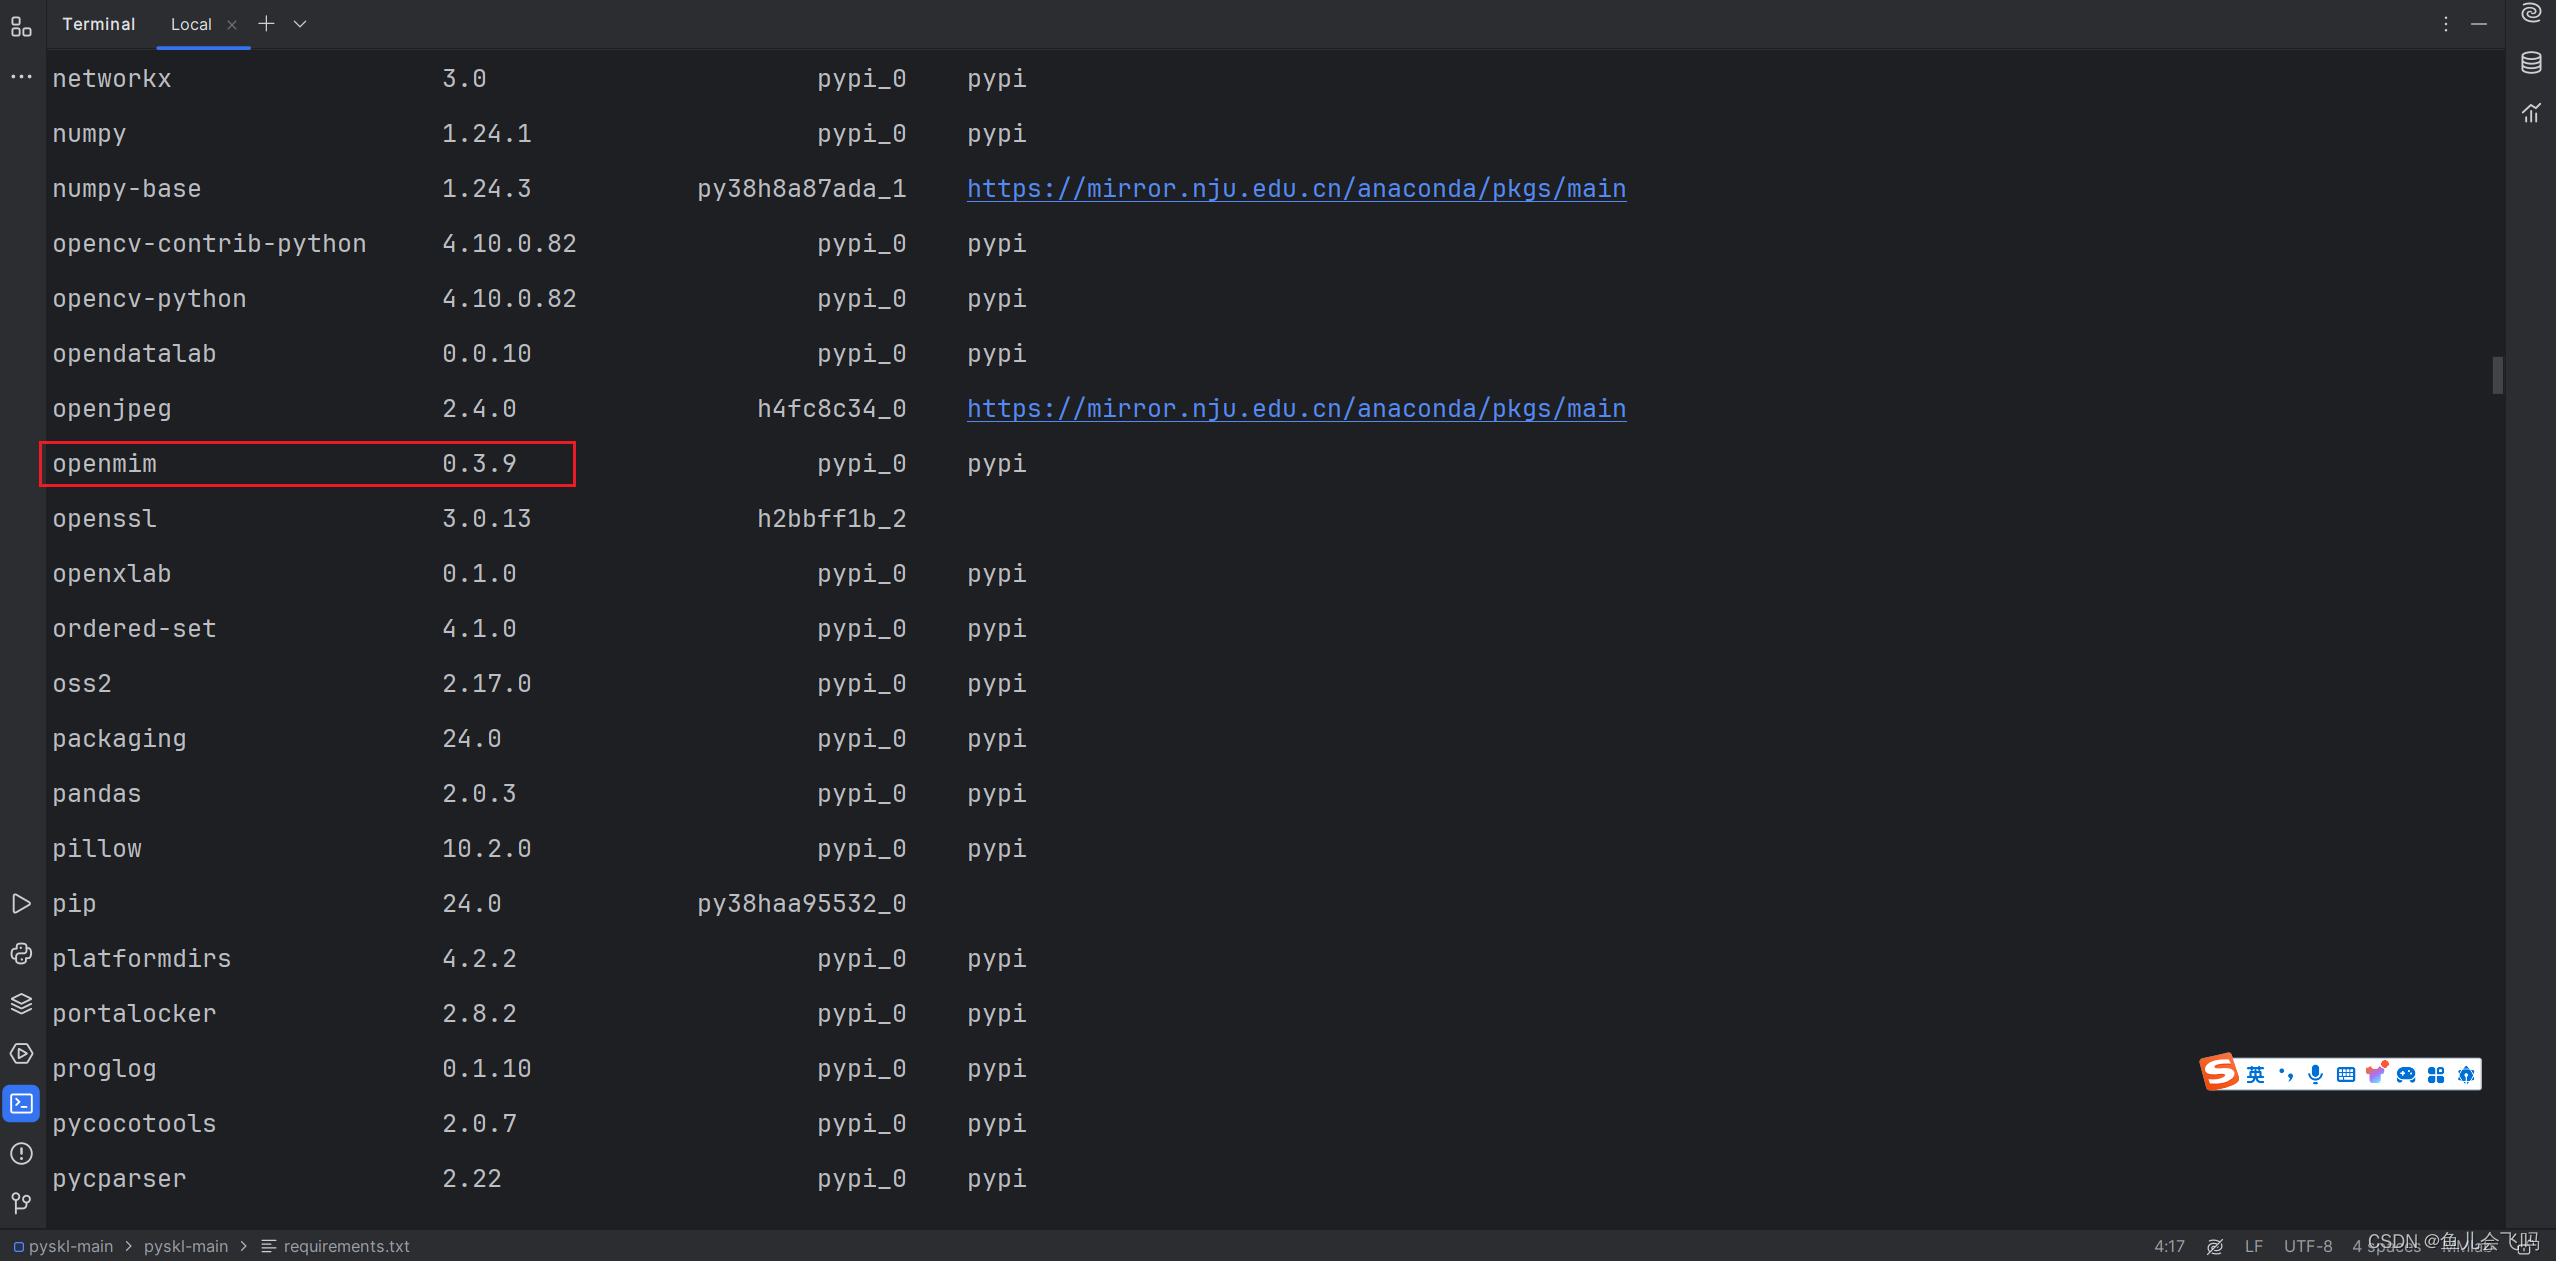
Task: Open the LF line separator selector
Action: coord(2253,1246)
